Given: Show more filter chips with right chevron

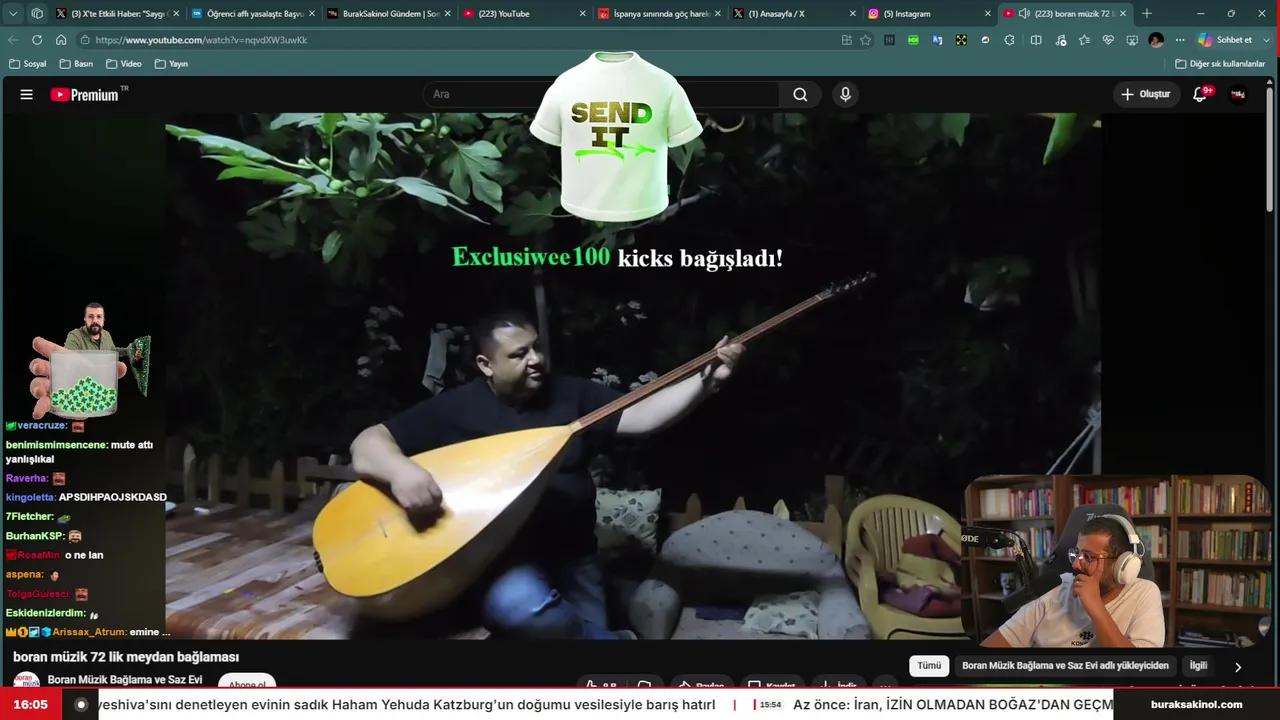Looking at the screenshot, I should point(1238,666).
